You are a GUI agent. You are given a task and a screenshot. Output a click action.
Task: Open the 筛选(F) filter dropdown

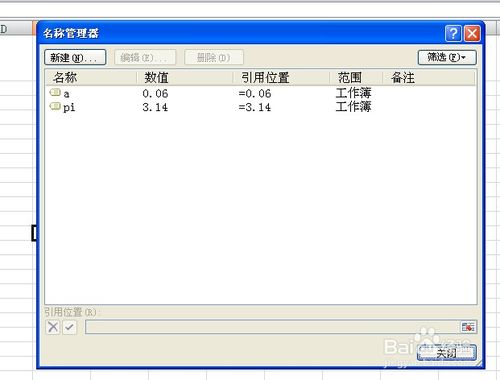pos(447,57)
